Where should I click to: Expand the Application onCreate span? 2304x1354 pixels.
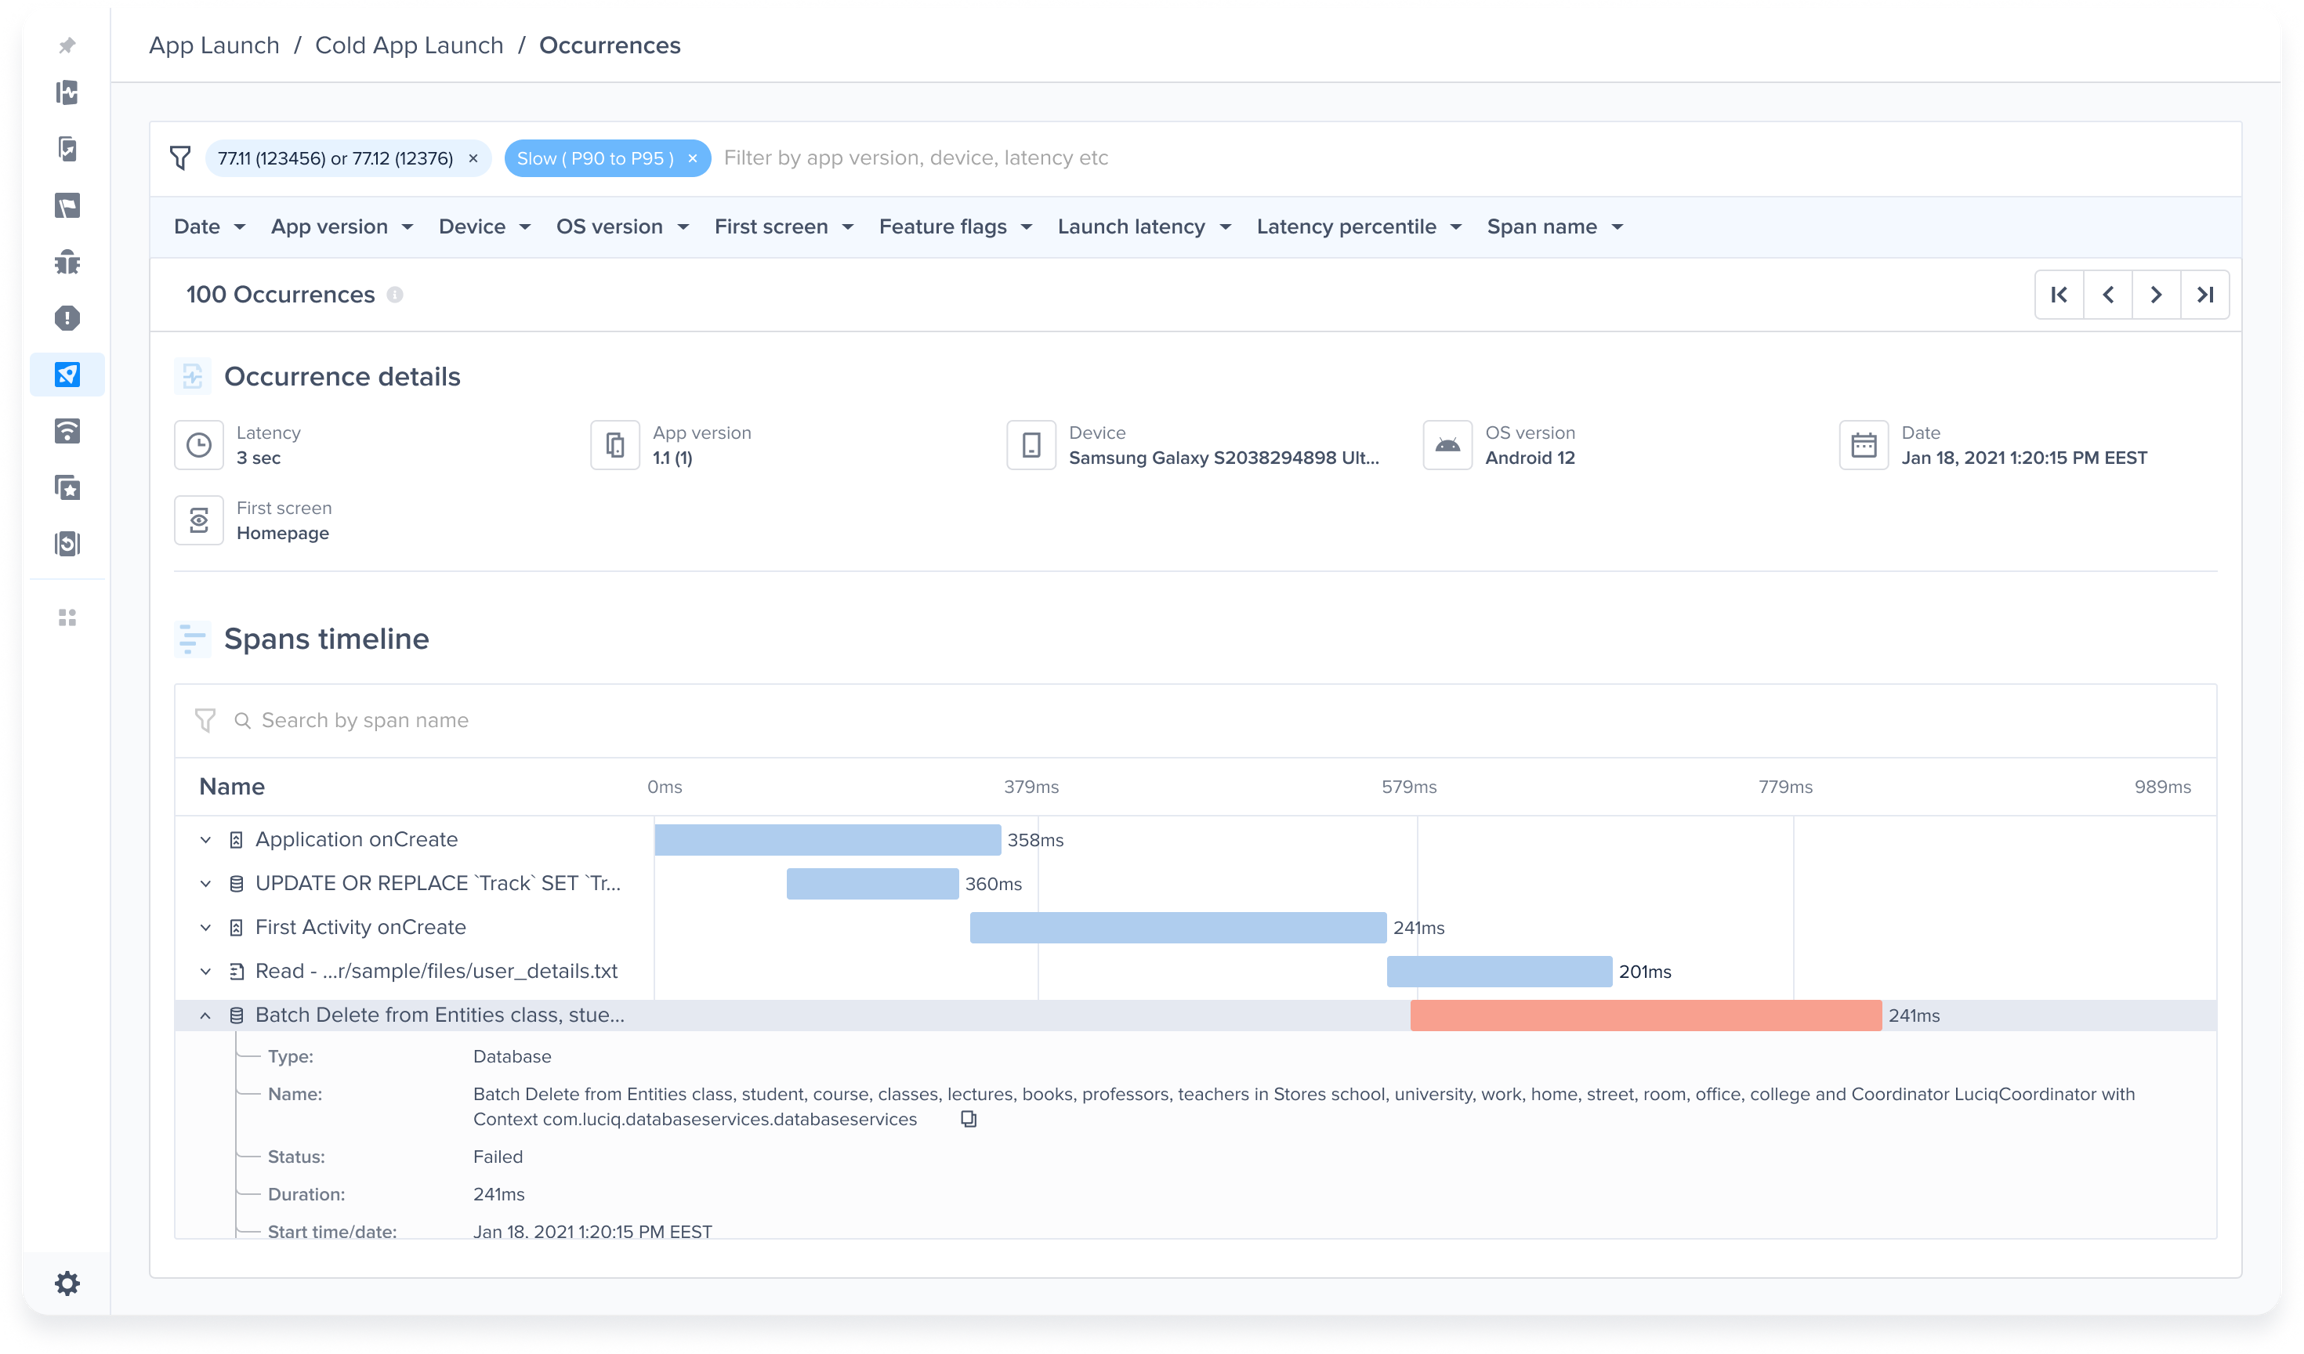point(206,840)
